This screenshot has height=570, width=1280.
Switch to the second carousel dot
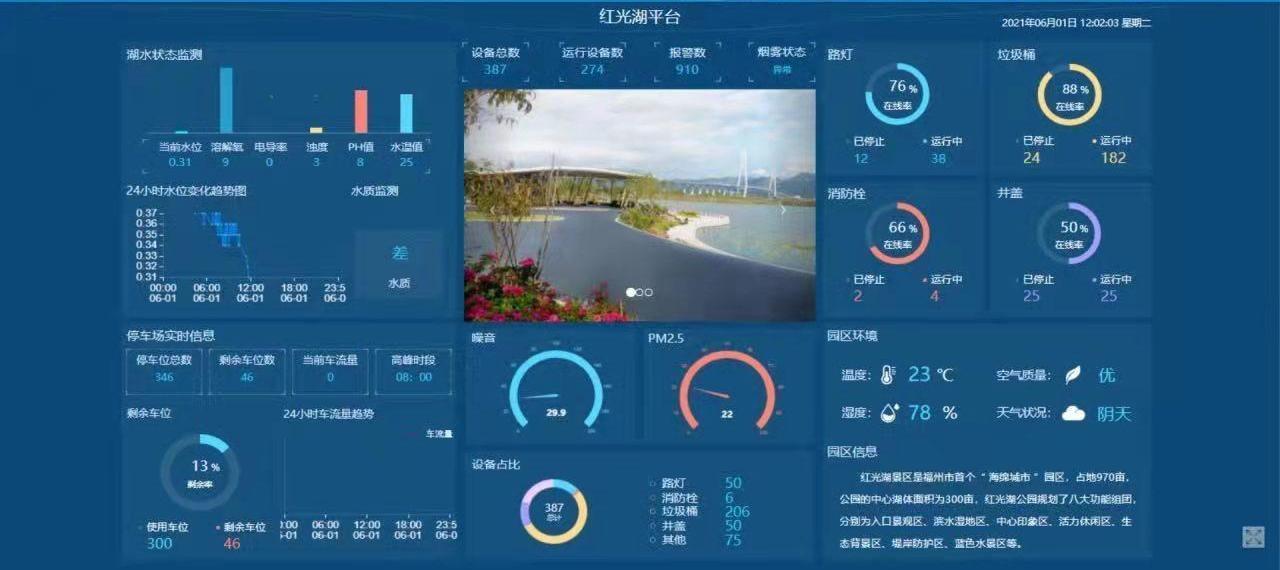coord(640,292)
